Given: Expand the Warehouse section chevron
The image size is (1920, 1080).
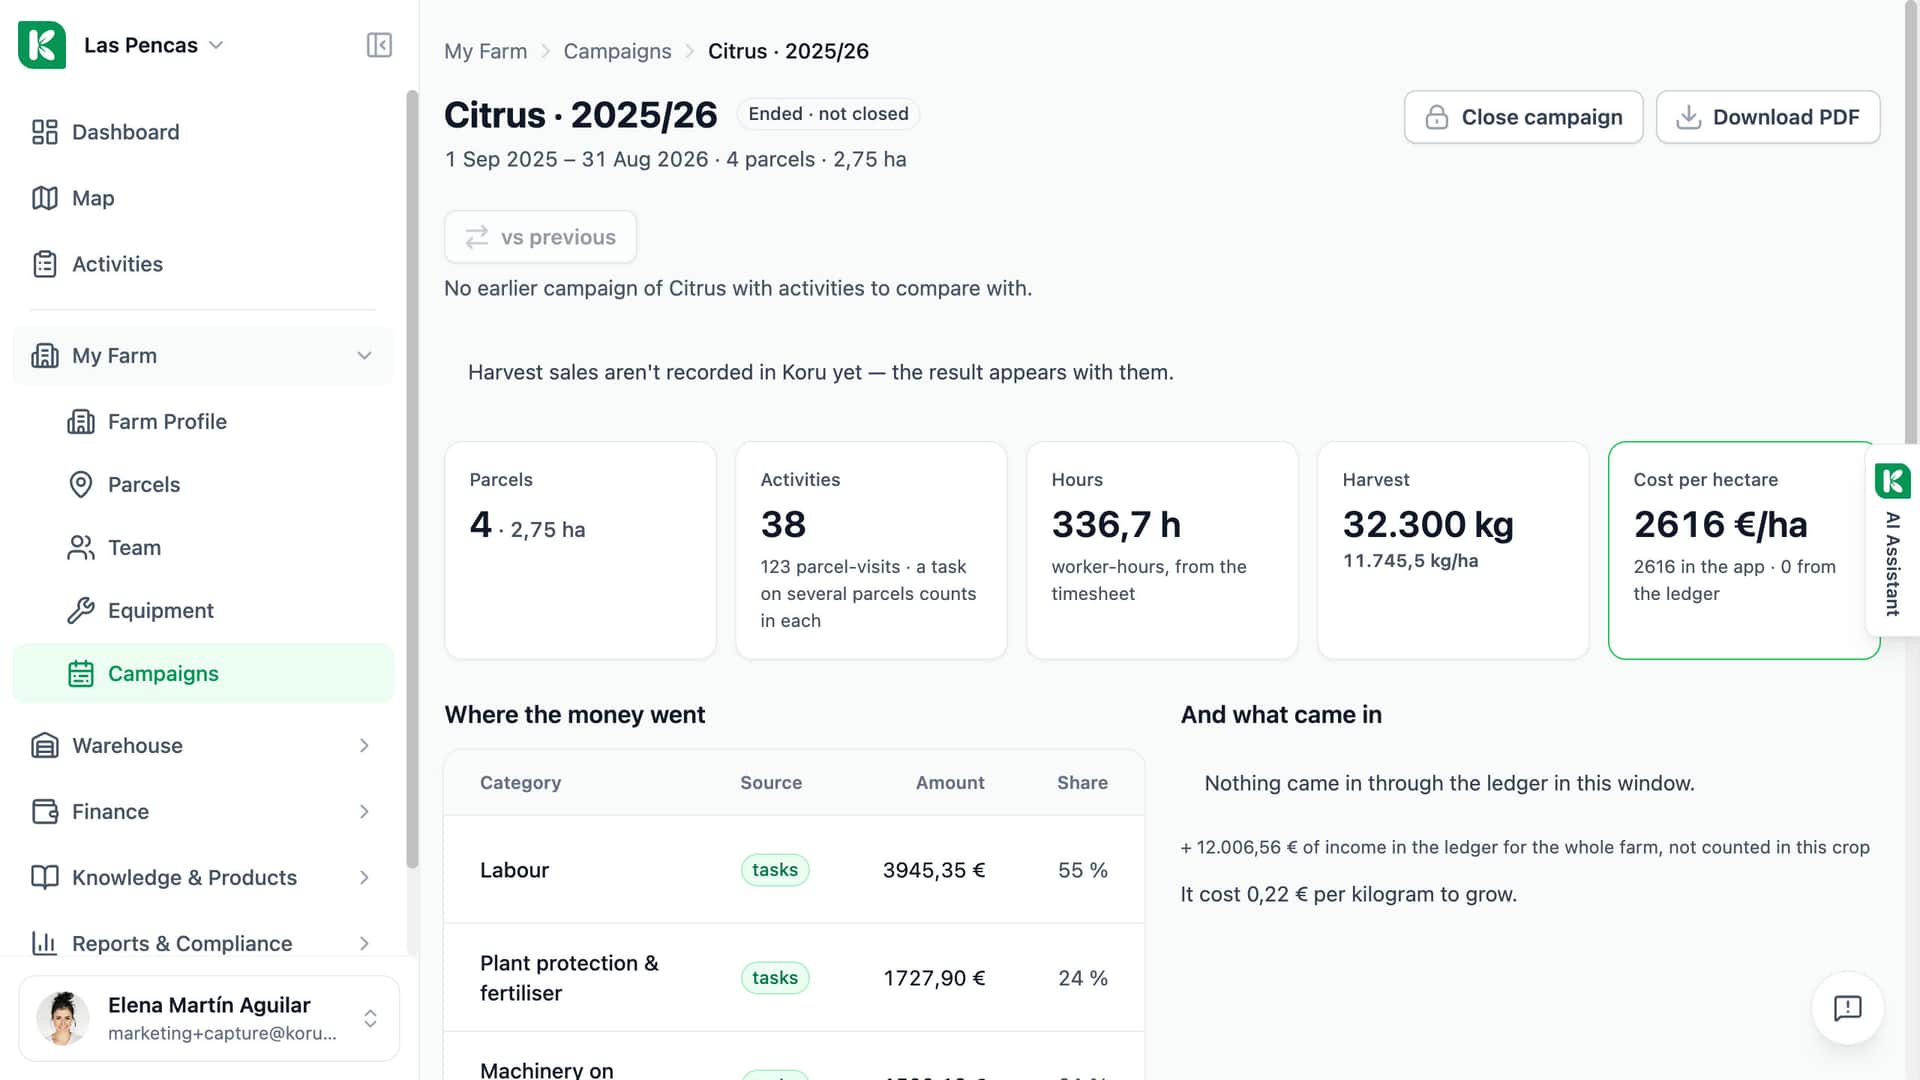Looking at the screenshot, I should pos(365,746).
